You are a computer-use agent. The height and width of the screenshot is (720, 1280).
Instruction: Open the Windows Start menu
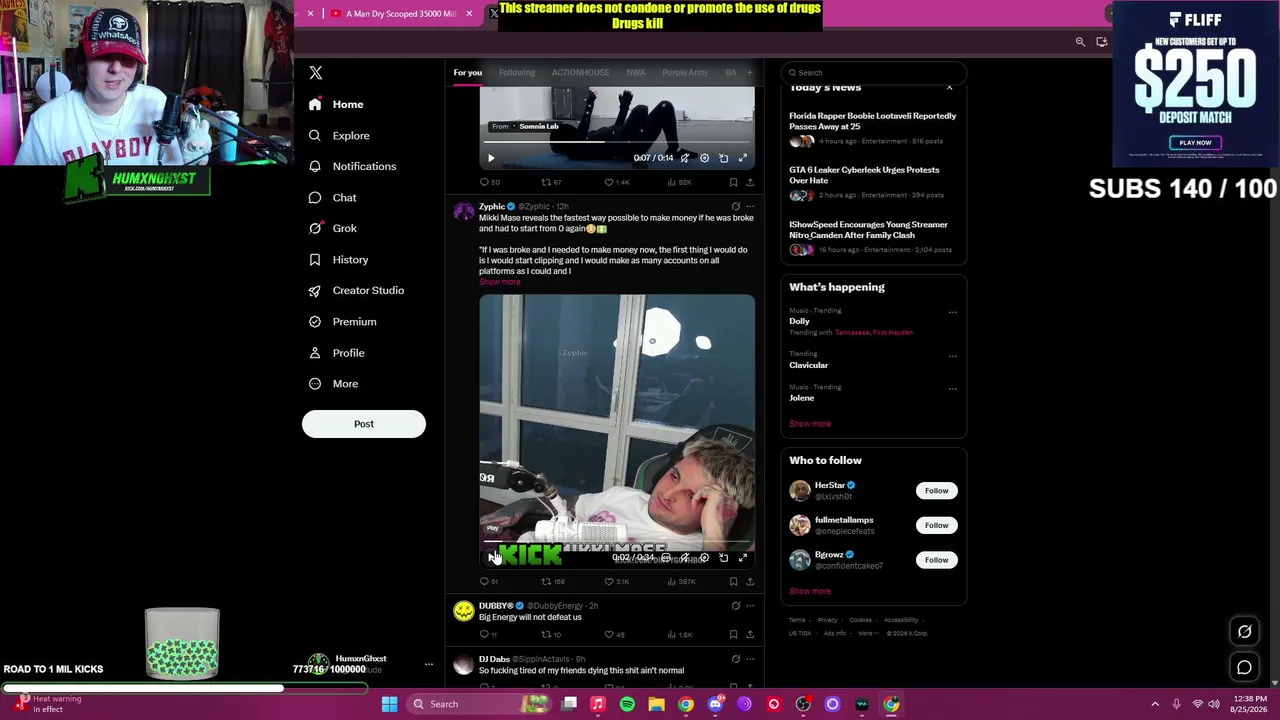click(390, 704)
